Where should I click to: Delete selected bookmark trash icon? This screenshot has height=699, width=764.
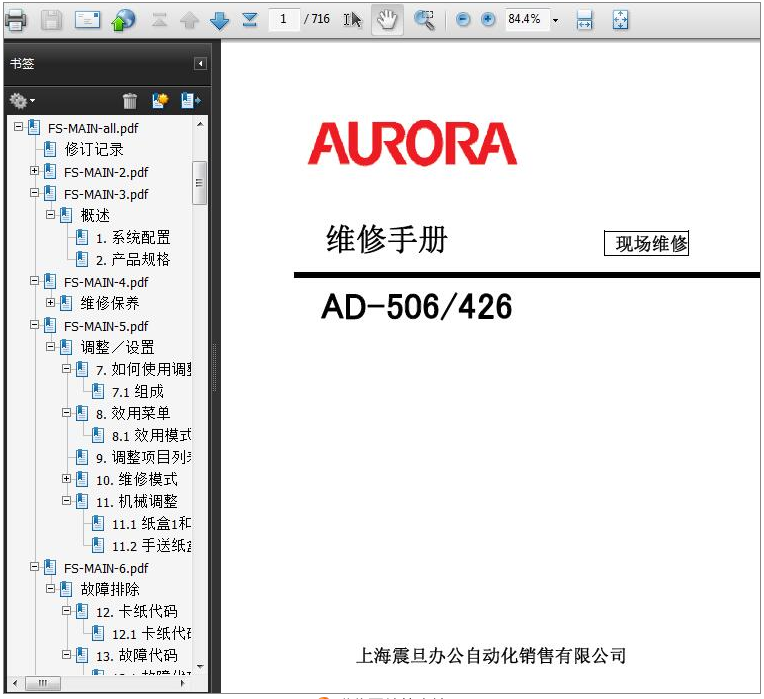pyautogui.click(x=130, y=101)
